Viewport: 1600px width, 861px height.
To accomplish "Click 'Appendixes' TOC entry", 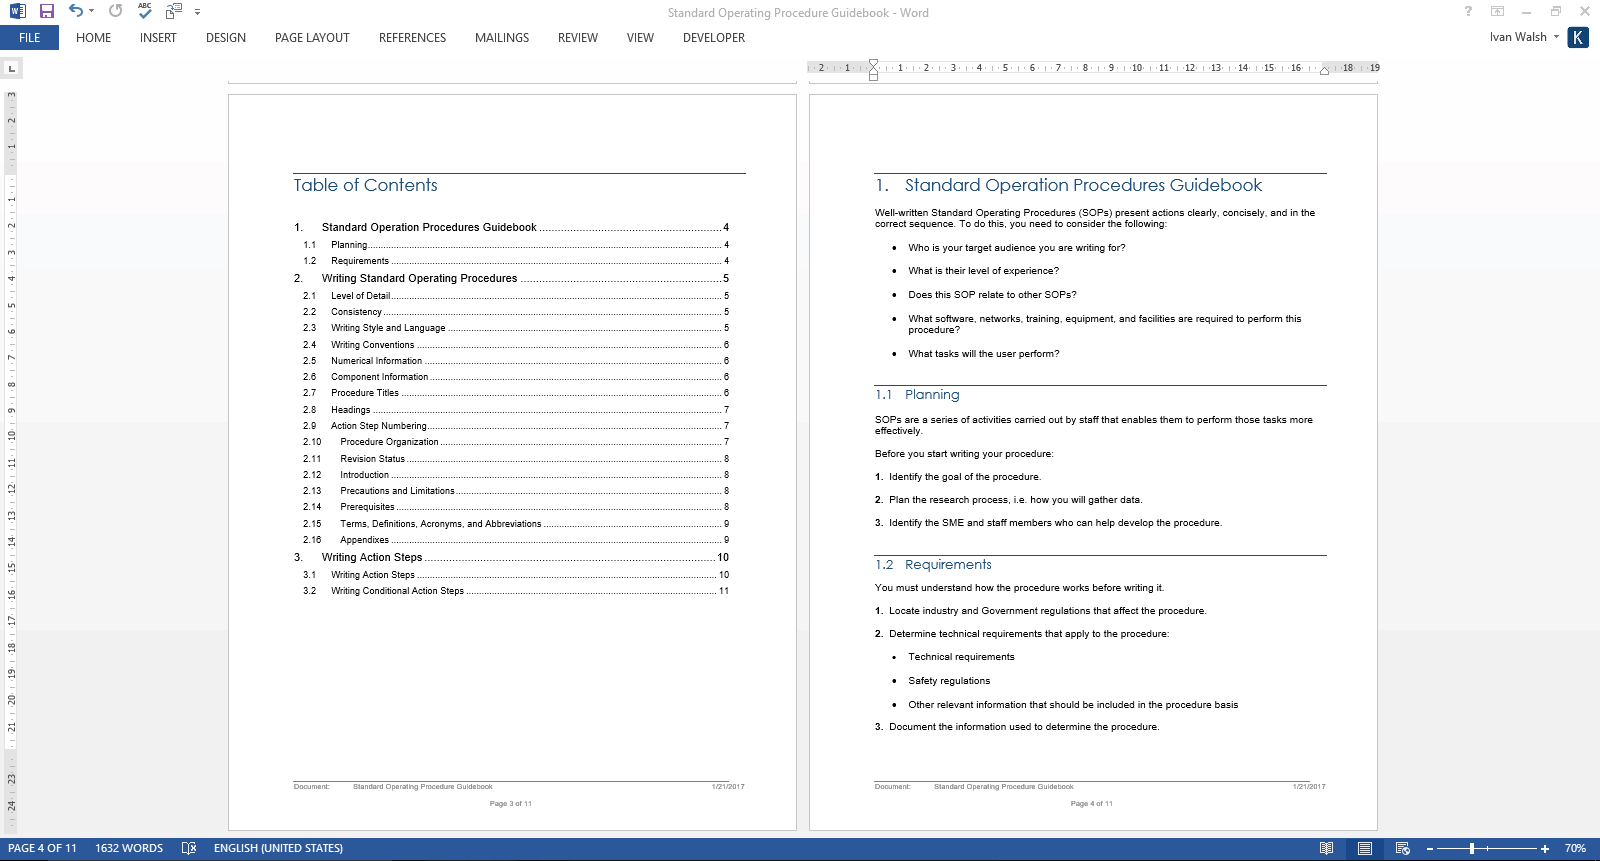I will [x=364, y=540].
